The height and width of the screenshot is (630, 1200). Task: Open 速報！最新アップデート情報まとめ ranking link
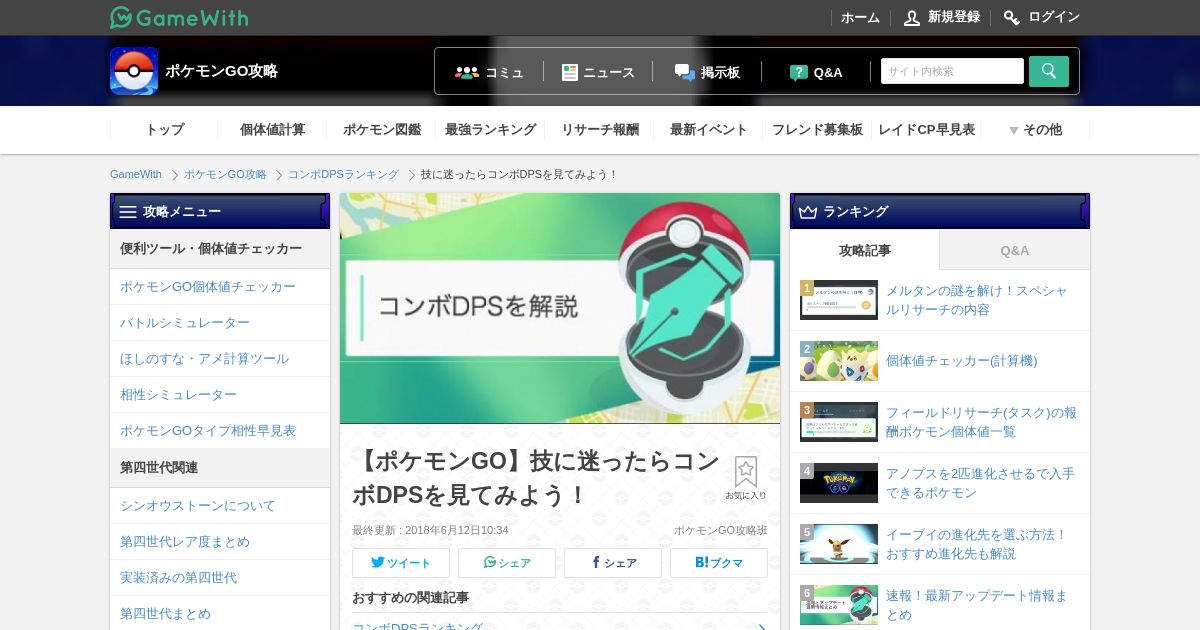pos(977,605)
